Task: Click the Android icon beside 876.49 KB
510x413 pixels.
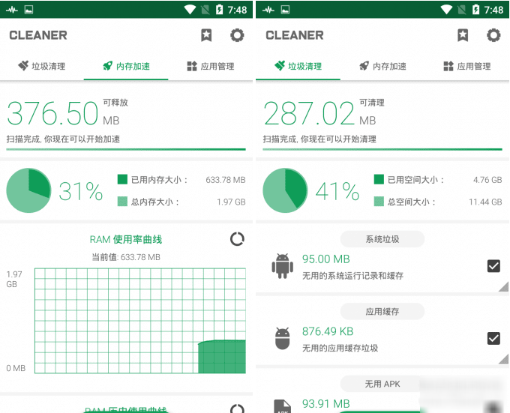Action: click(x=282, y=338)
